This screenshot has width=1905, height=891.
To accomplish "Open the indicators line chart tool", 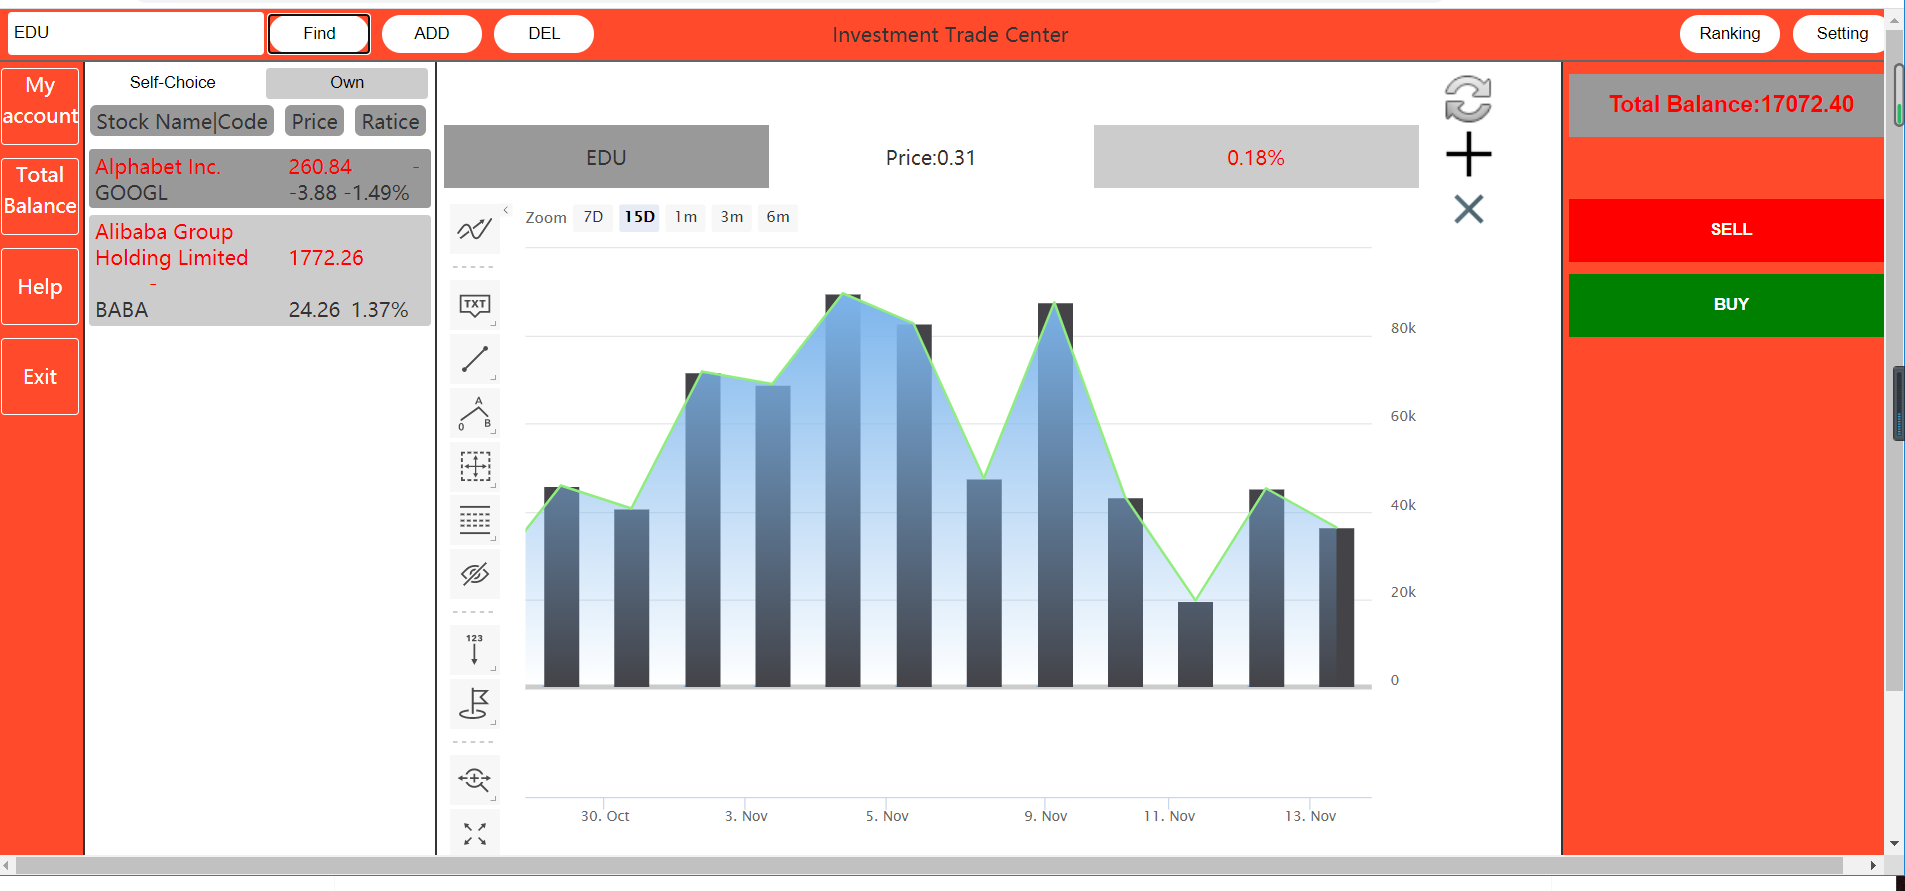I will click(x=475, y=230).
